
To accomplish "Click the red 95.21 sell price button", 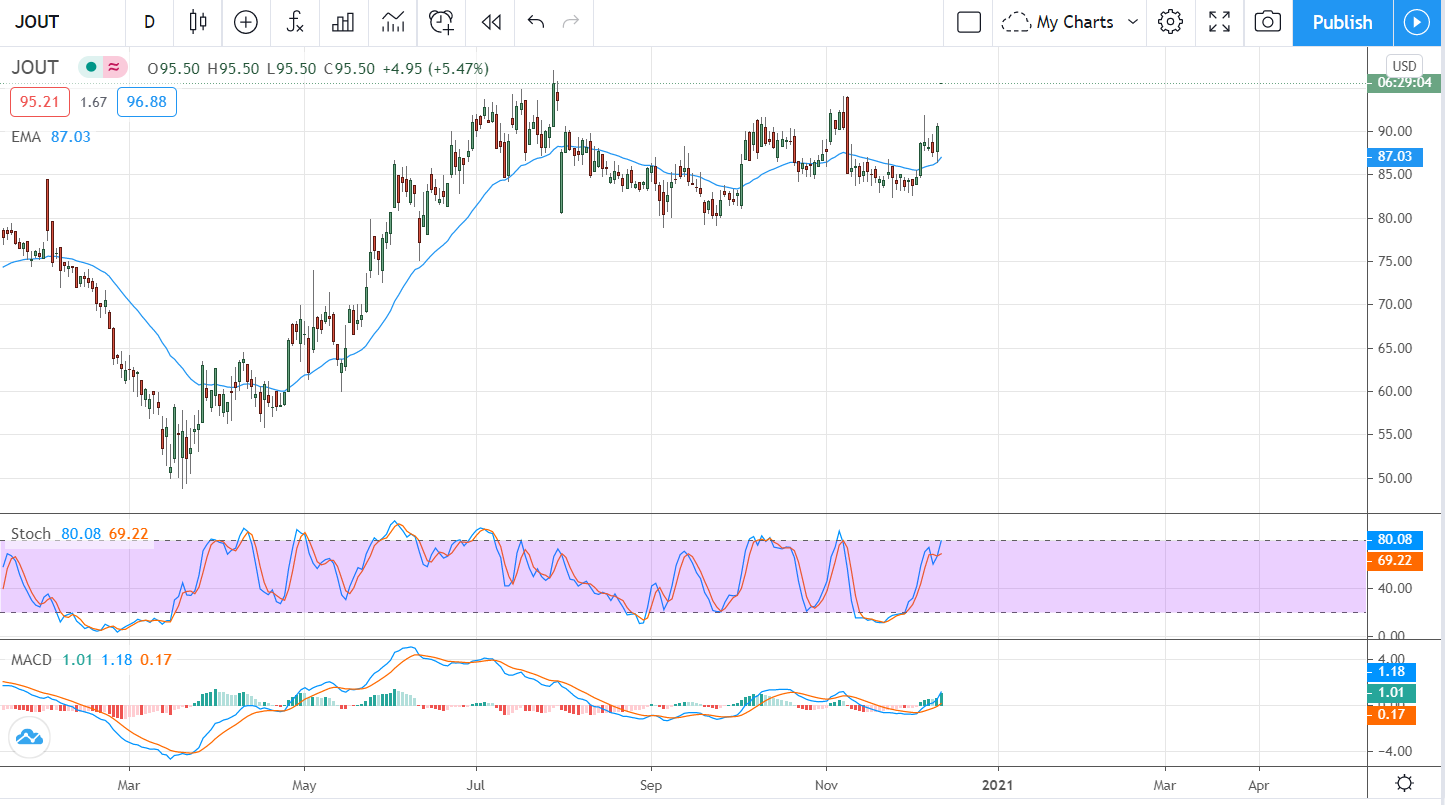I will pyautogui.click(x=40, y=102).
